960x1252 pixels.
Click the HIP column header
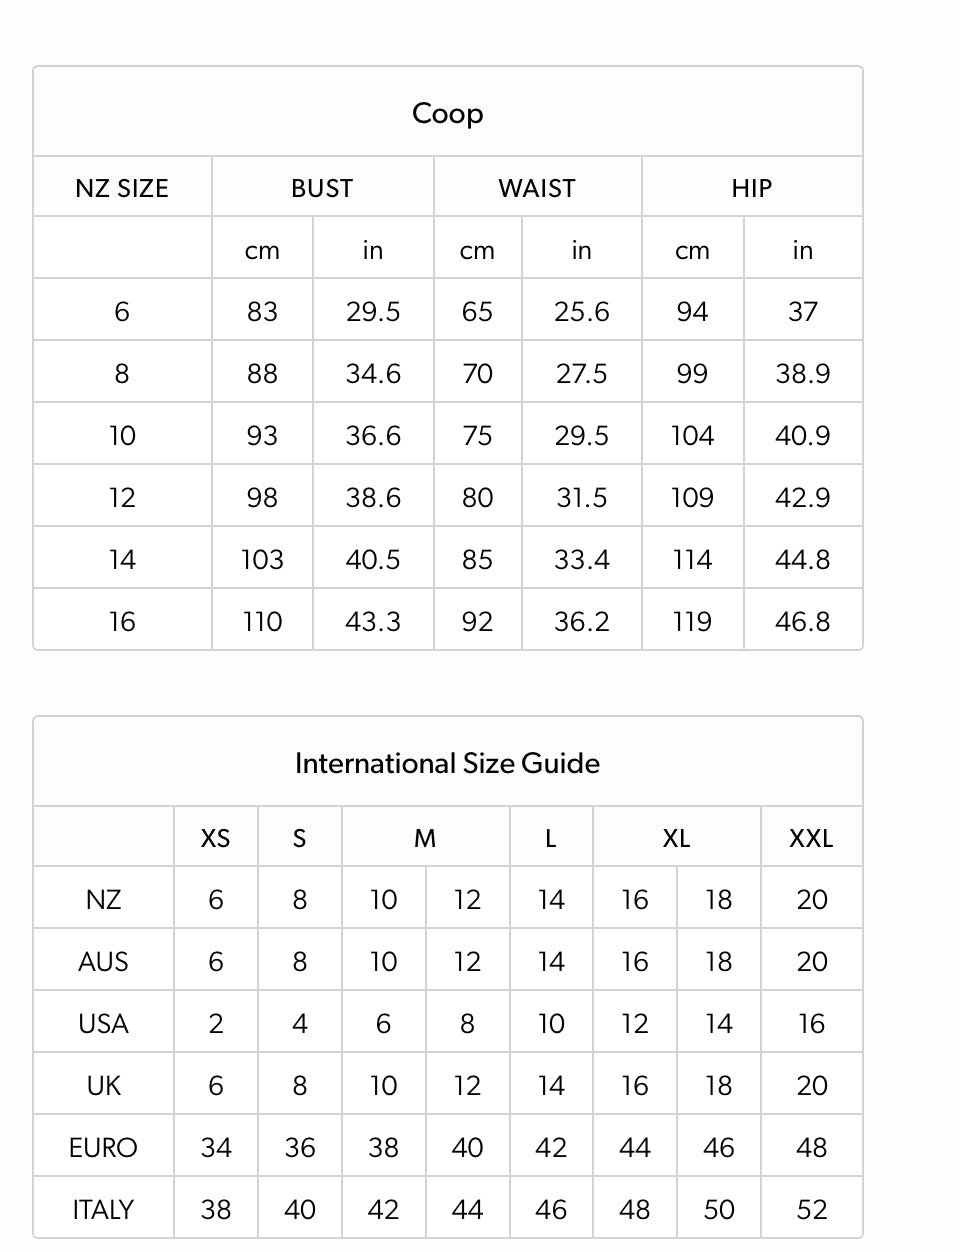tap(751, 188)
